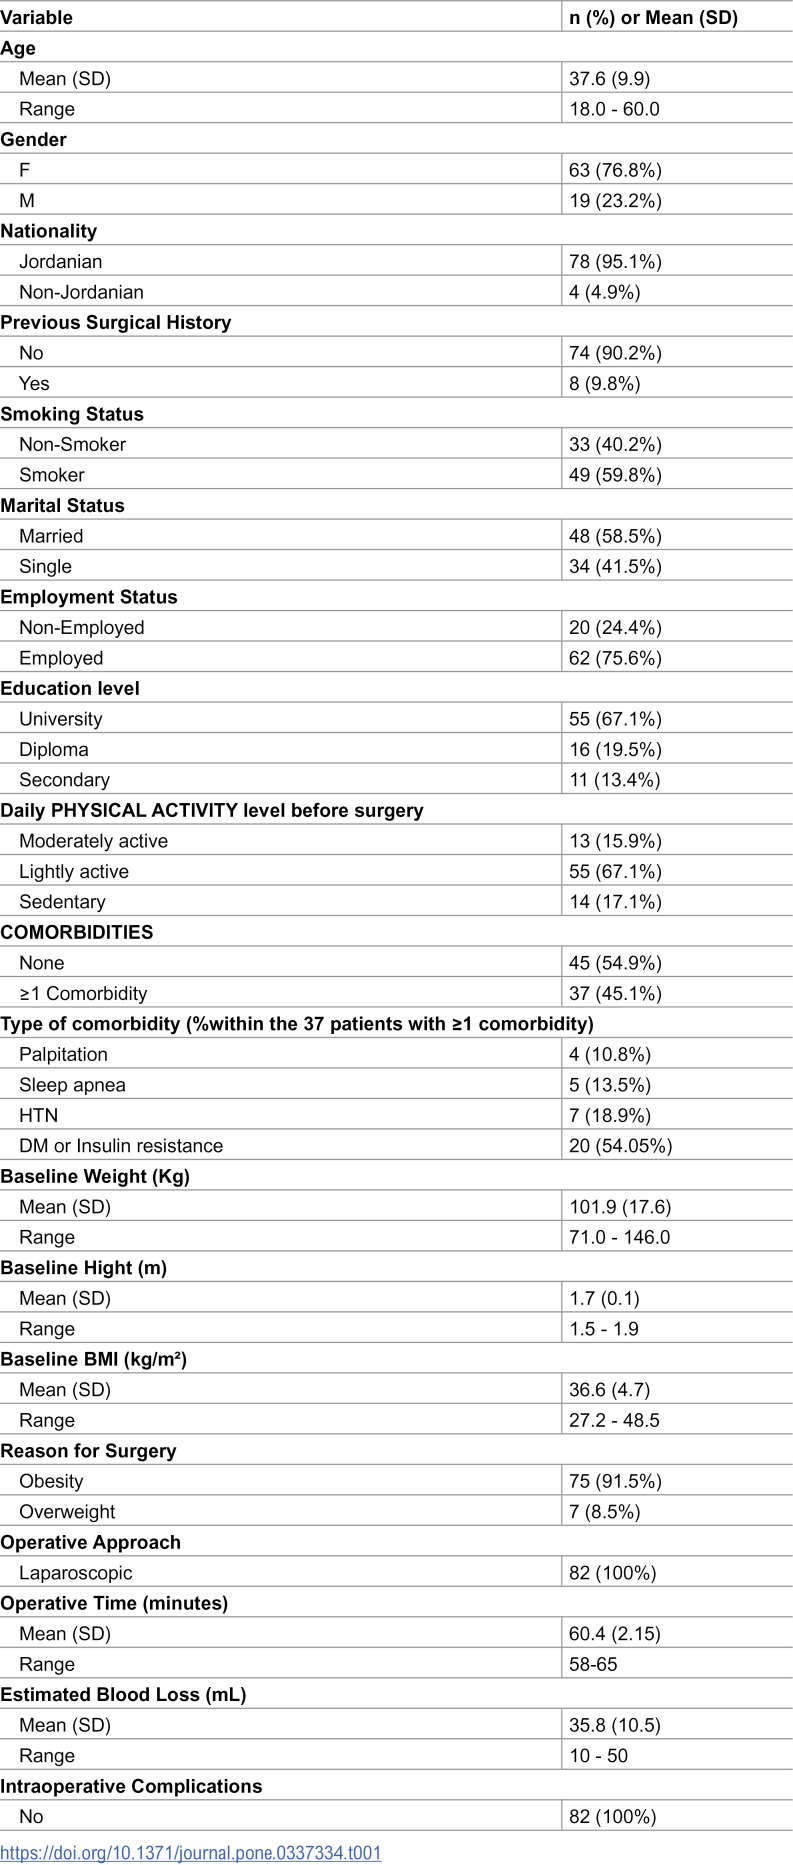Select the Jordanian row label
The width and height of the screenshot is (793, 1865).
60,261
